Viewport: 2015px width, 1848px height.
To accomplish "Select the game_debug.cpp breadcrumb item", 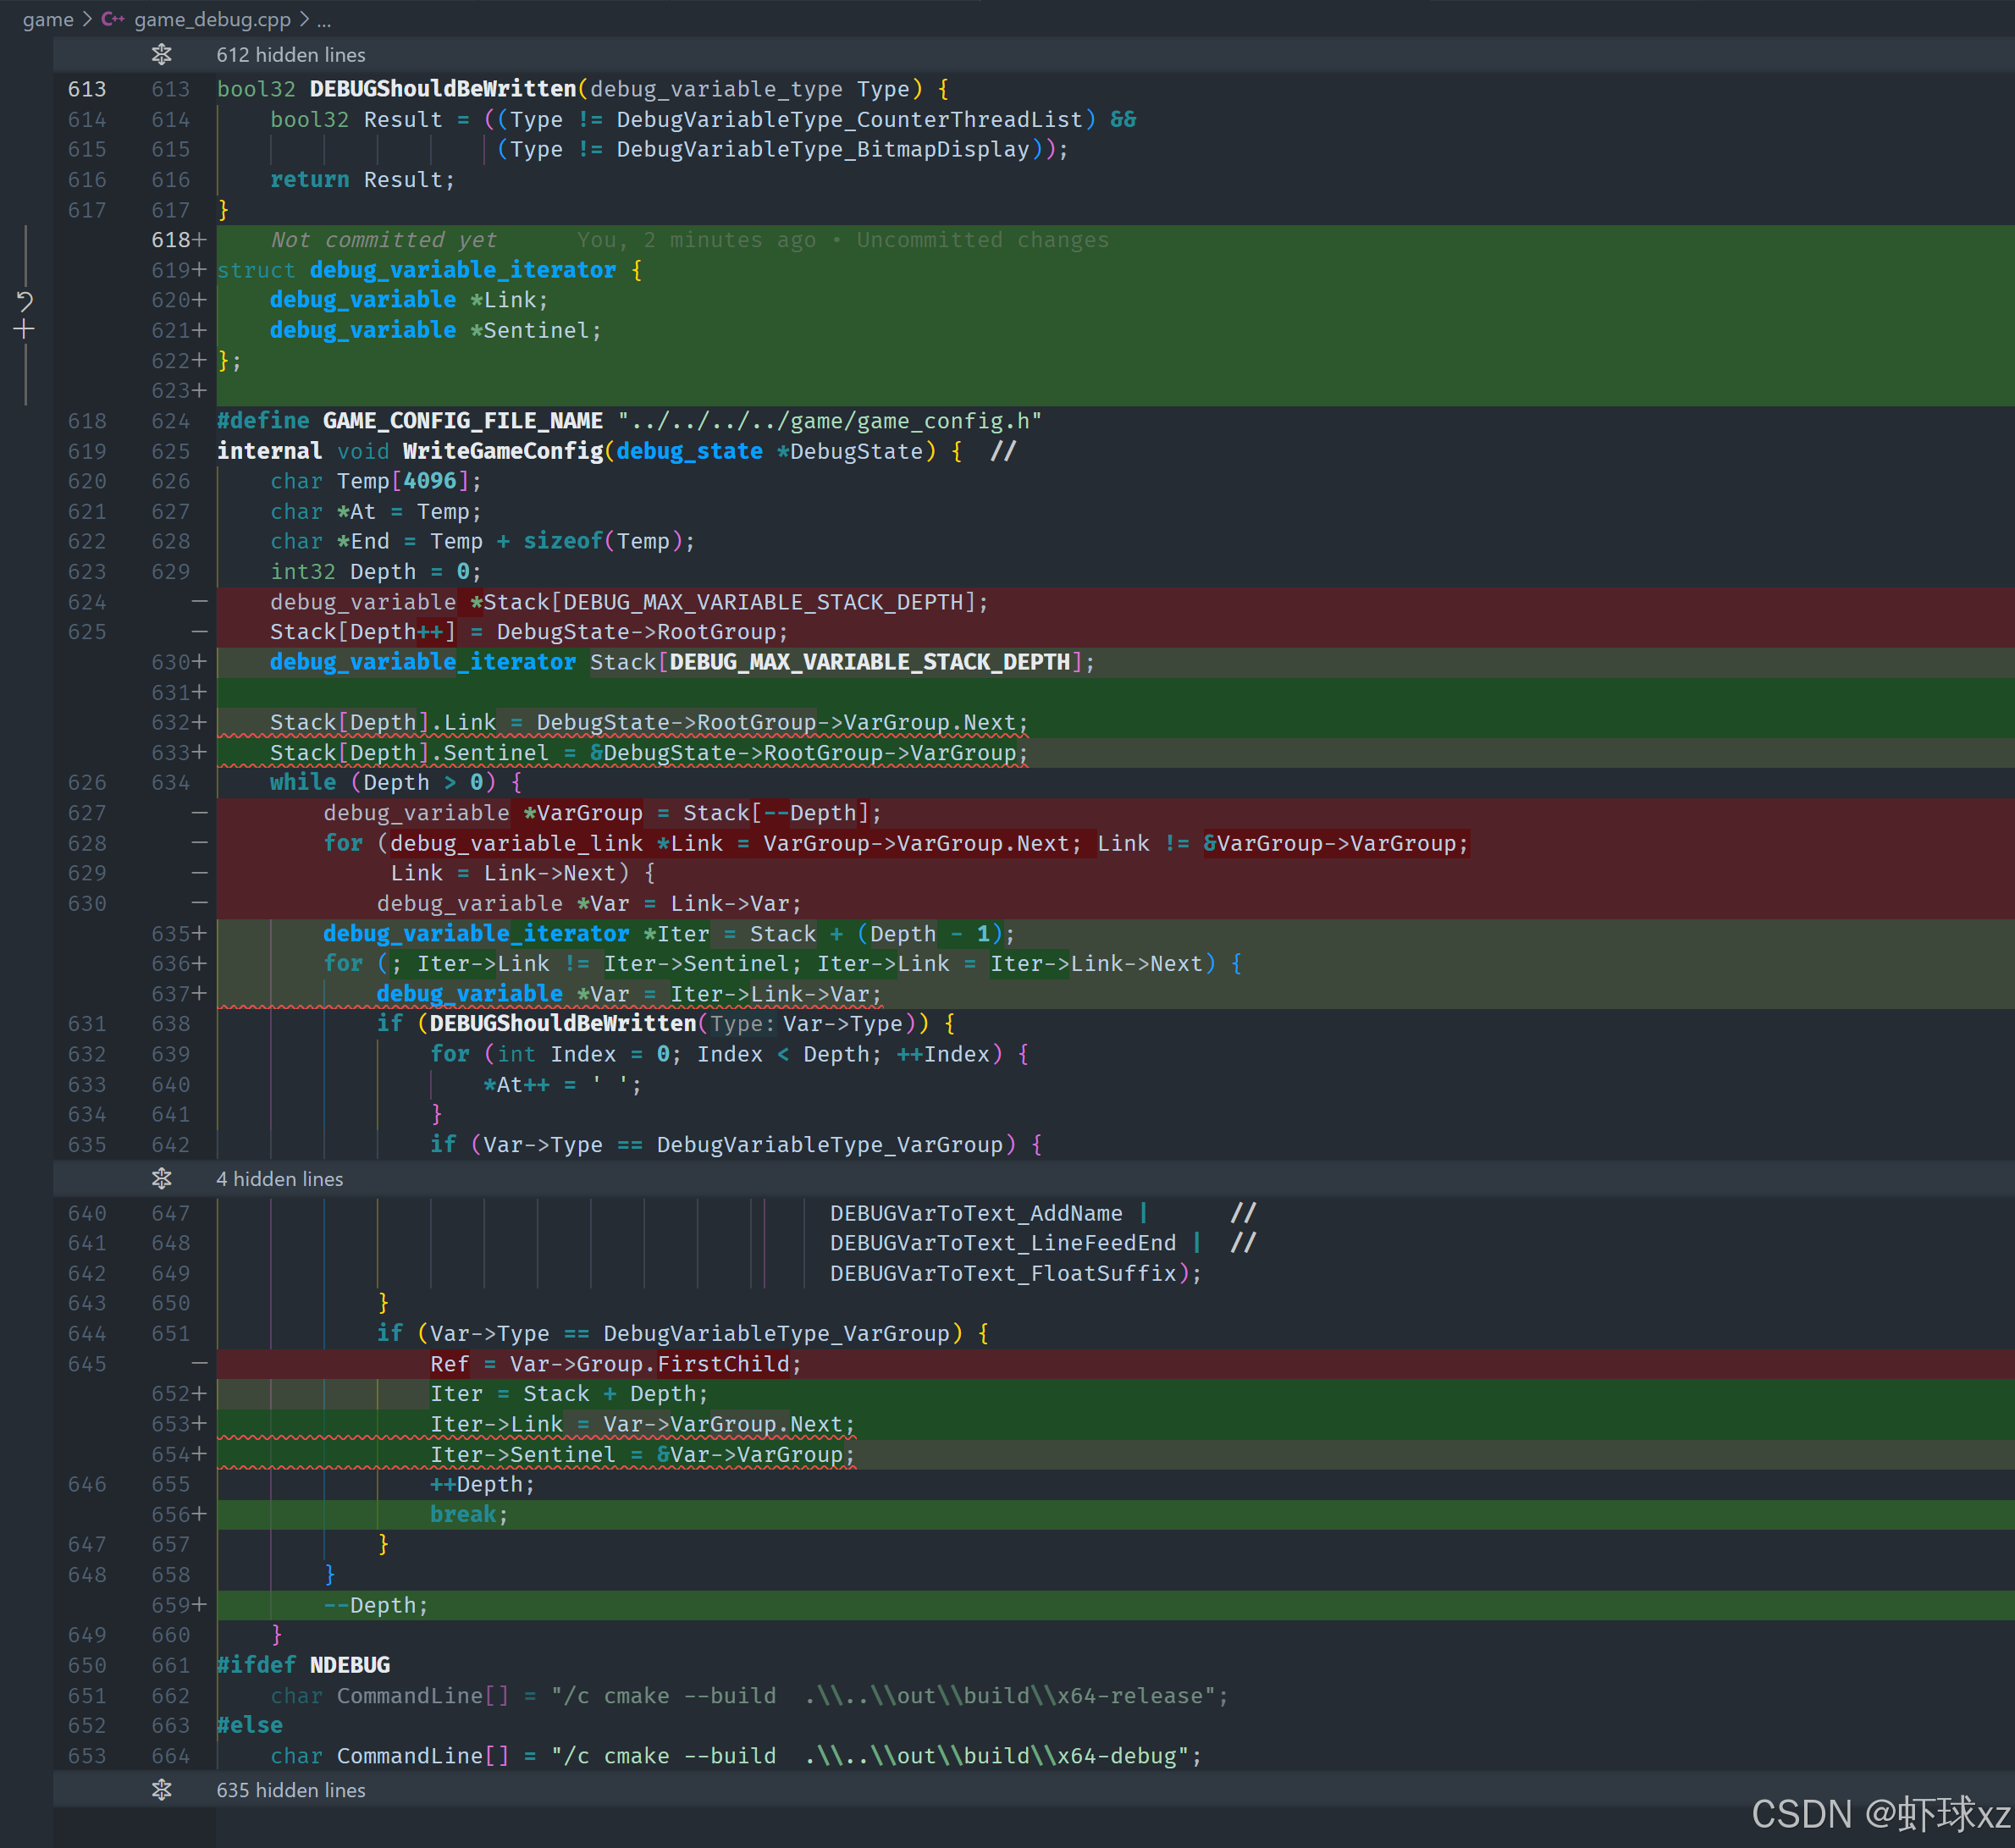I will pyautogui.click(x=212, y=19).
